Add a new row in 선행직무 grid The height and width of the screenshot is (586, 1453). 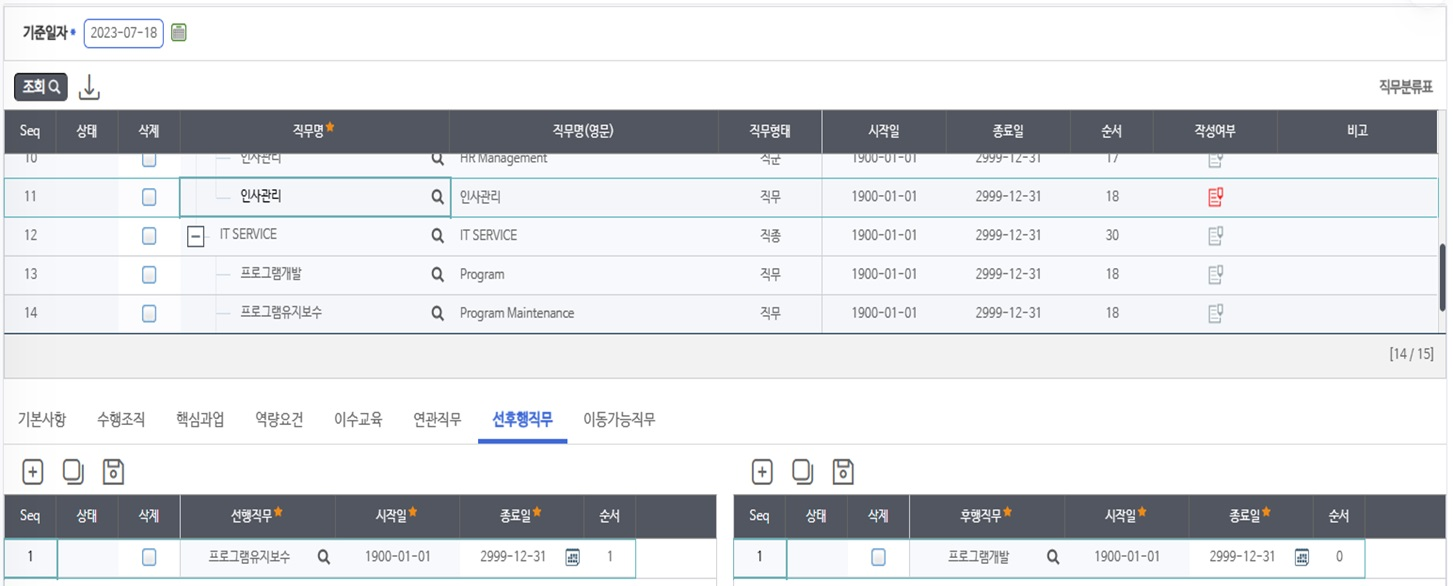click(x=32, y=472)
